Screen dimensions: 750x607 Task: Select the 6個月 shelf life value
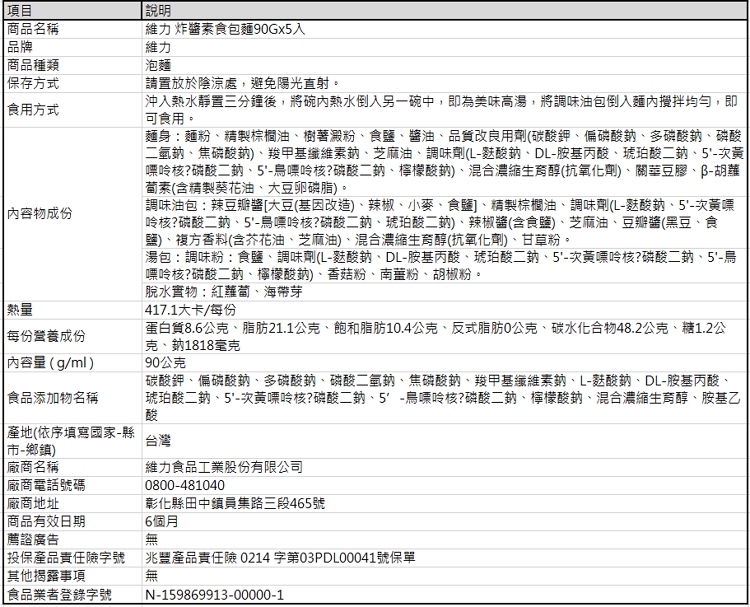pyautogui.click(x=162, y=521)
